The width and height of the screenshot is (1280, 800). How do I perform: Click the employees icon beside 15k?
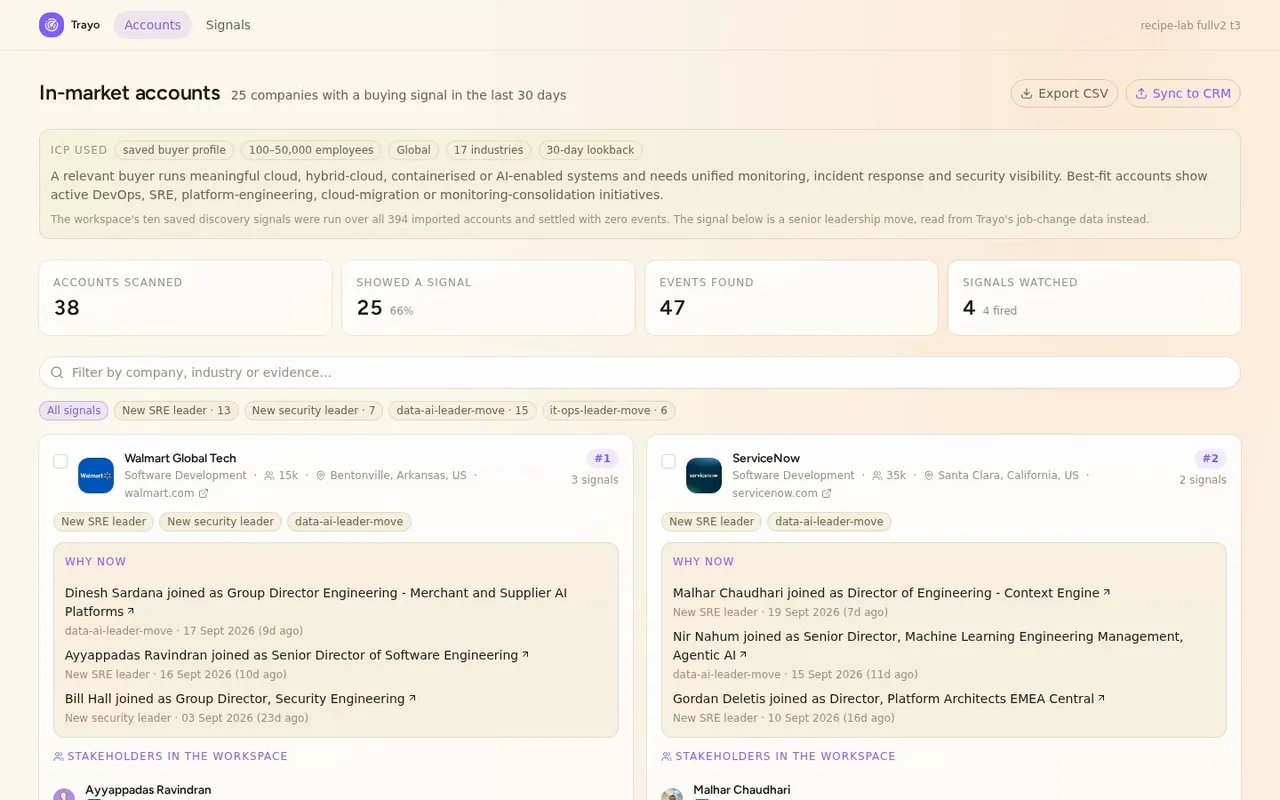tap(269, 476)
